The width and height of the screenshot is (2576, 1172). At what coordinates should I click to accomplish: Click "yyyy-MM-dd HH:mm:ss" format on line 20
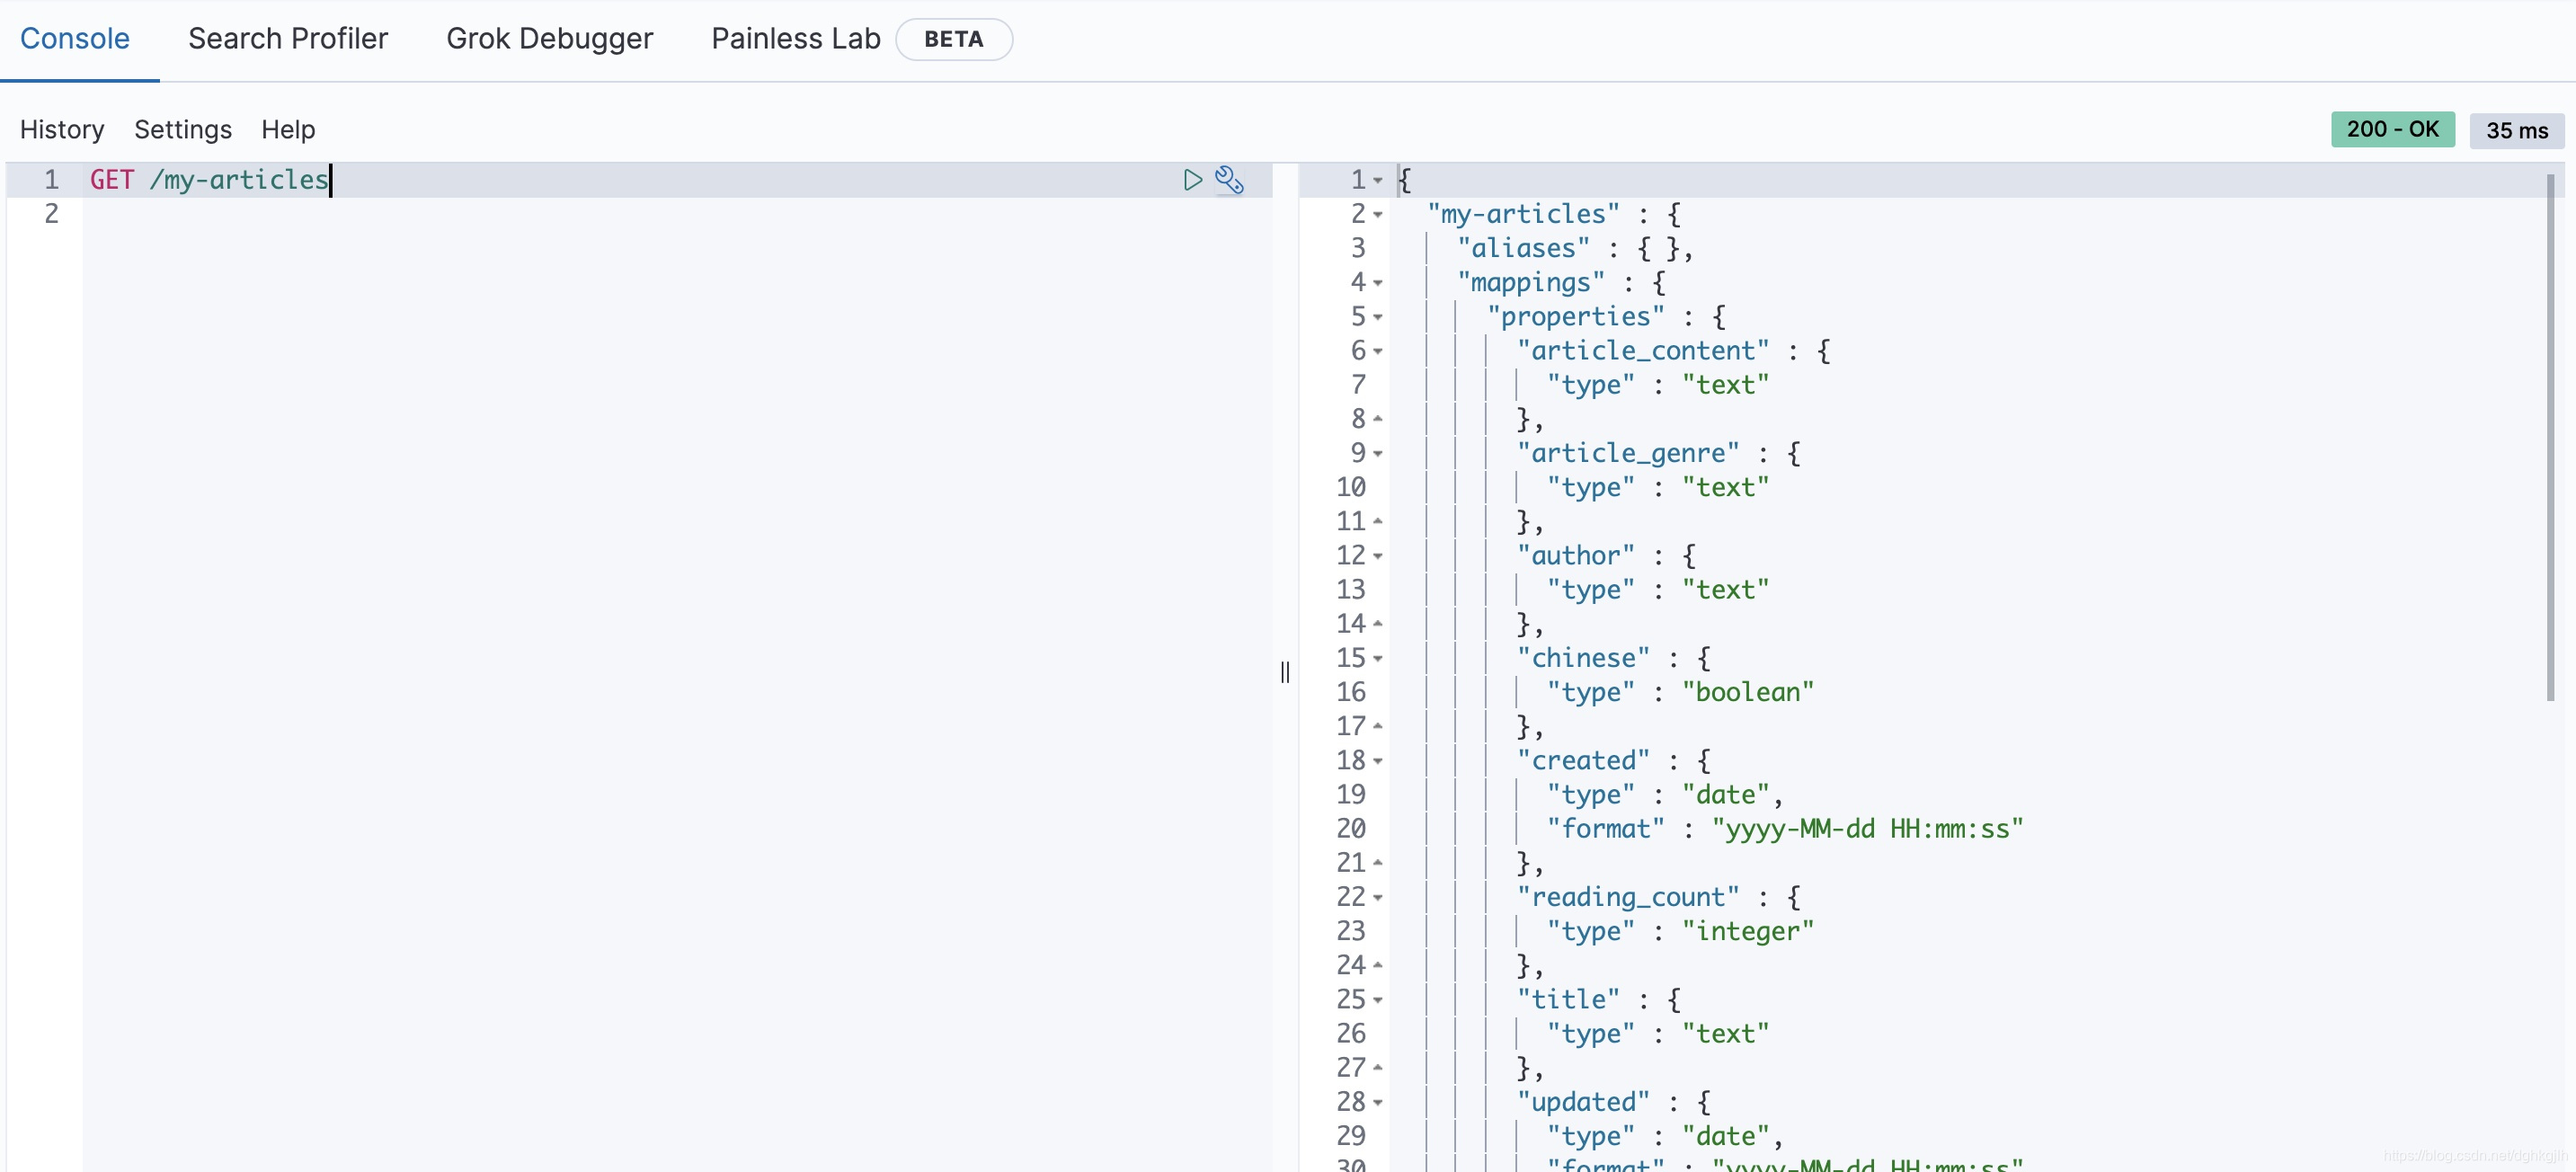[1867, 829]
